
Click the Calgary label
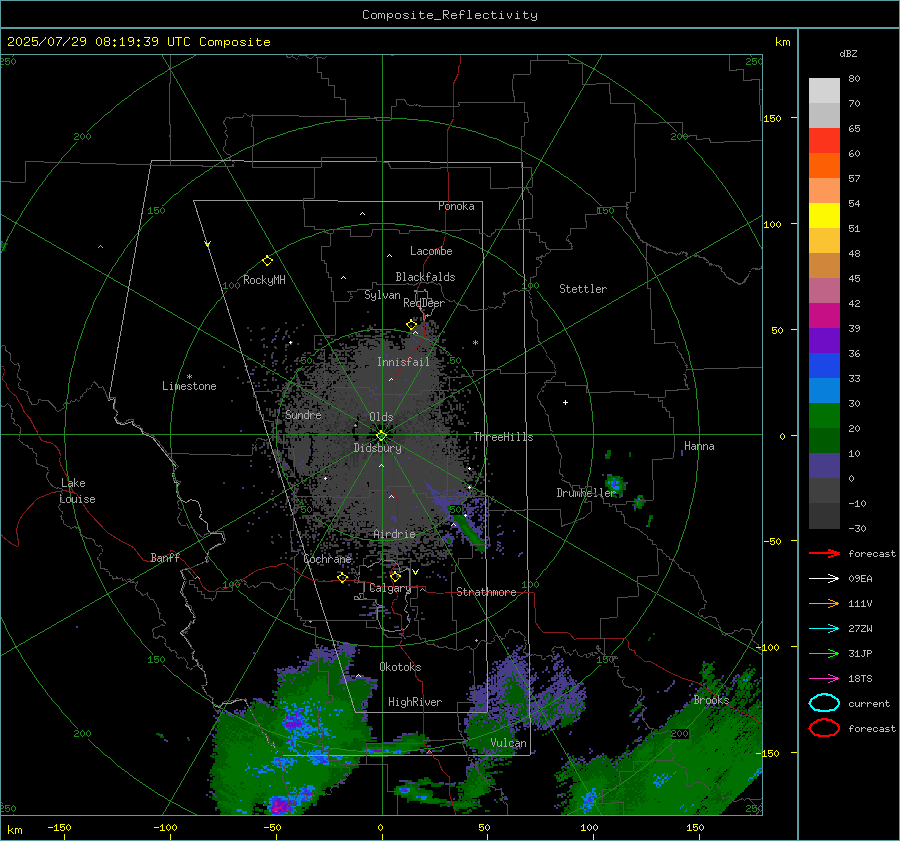point(390,588)
